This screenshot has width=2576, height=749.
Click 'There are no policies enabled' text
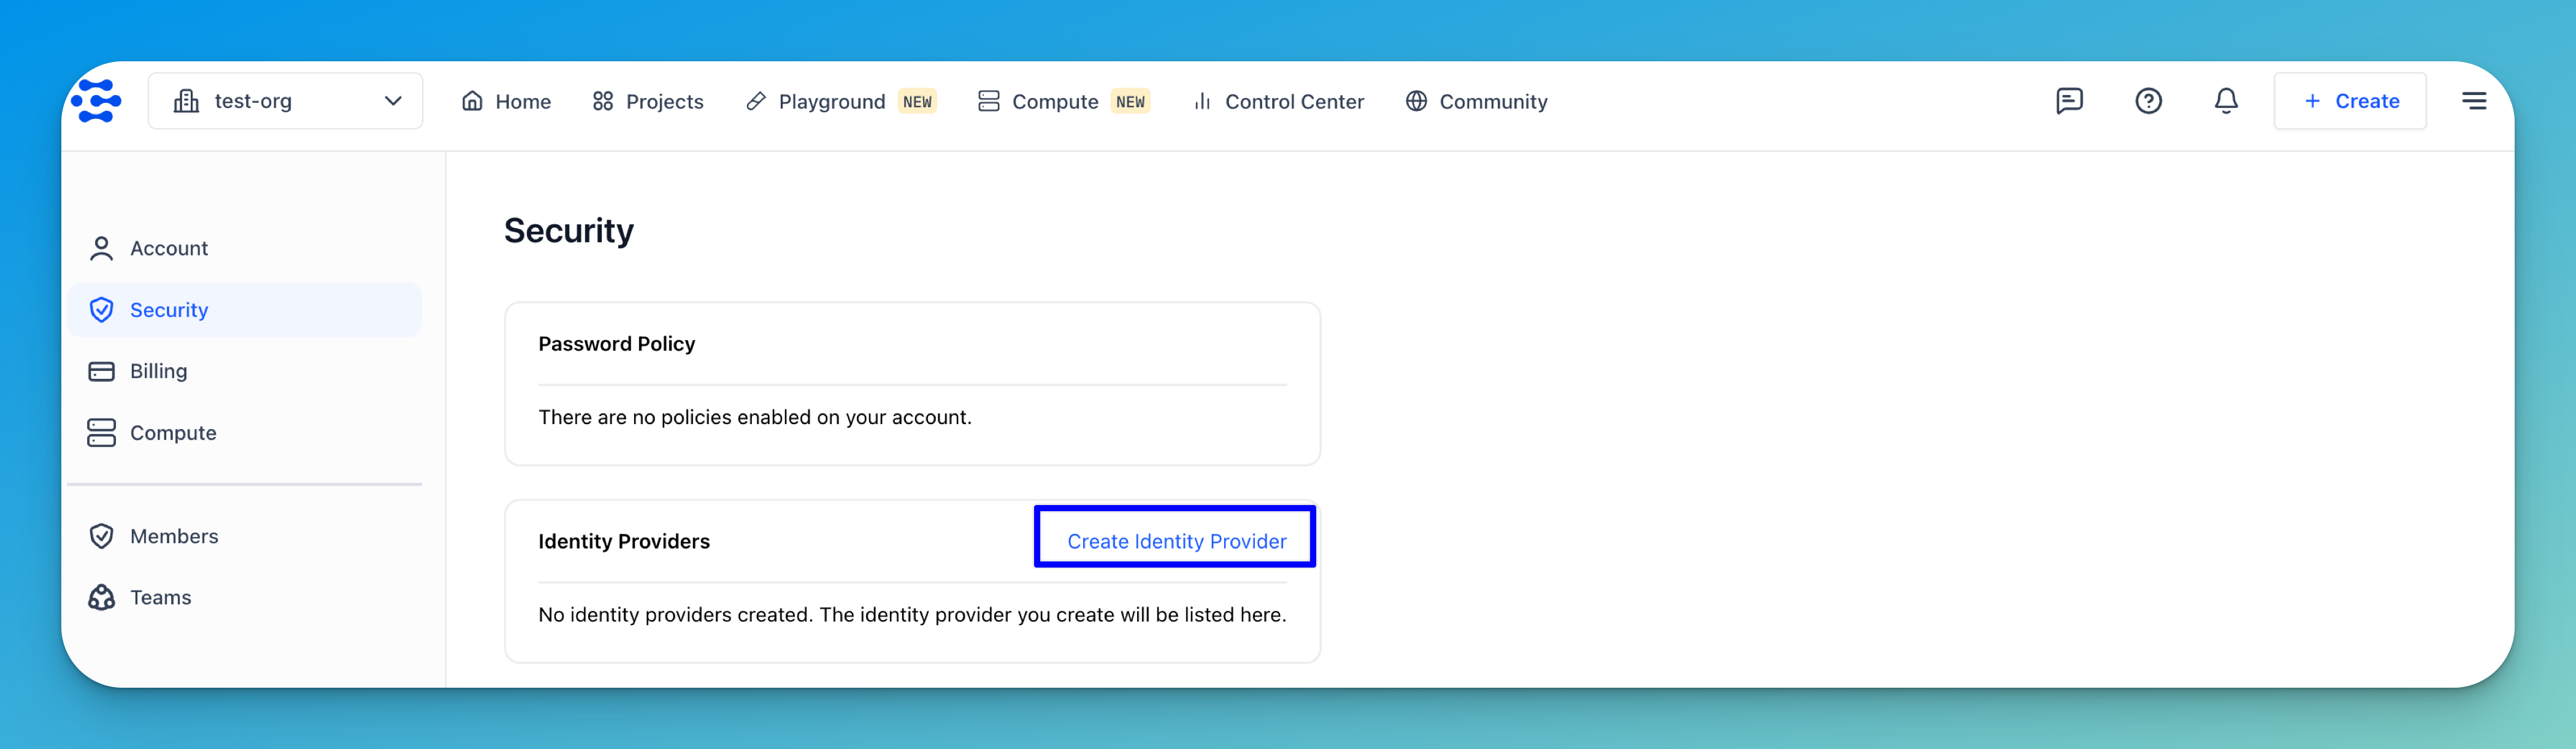(x=755, y=417)
